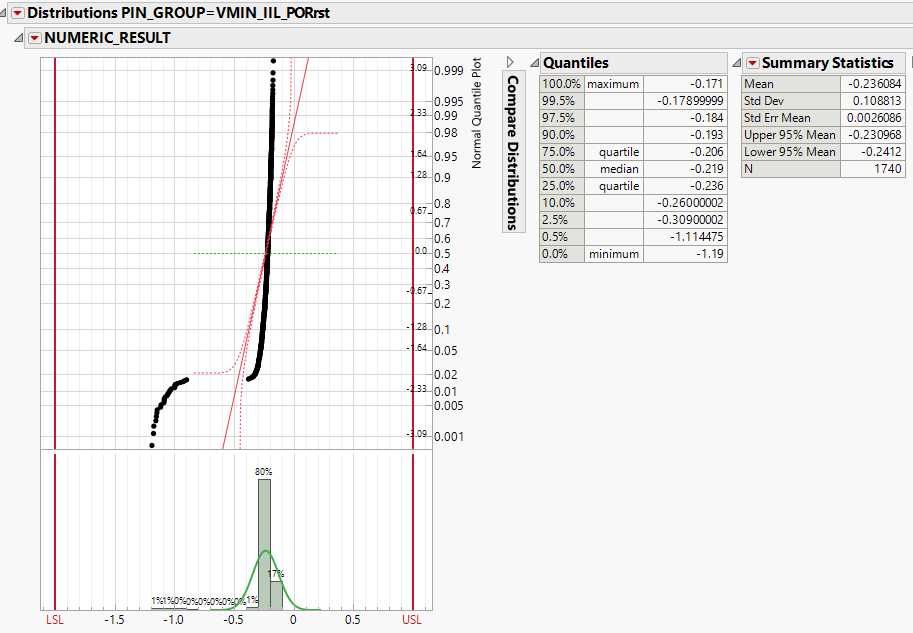Collapse the Summary Statistics disclosure triangle
913x633 pixels.
pos(737,62)
